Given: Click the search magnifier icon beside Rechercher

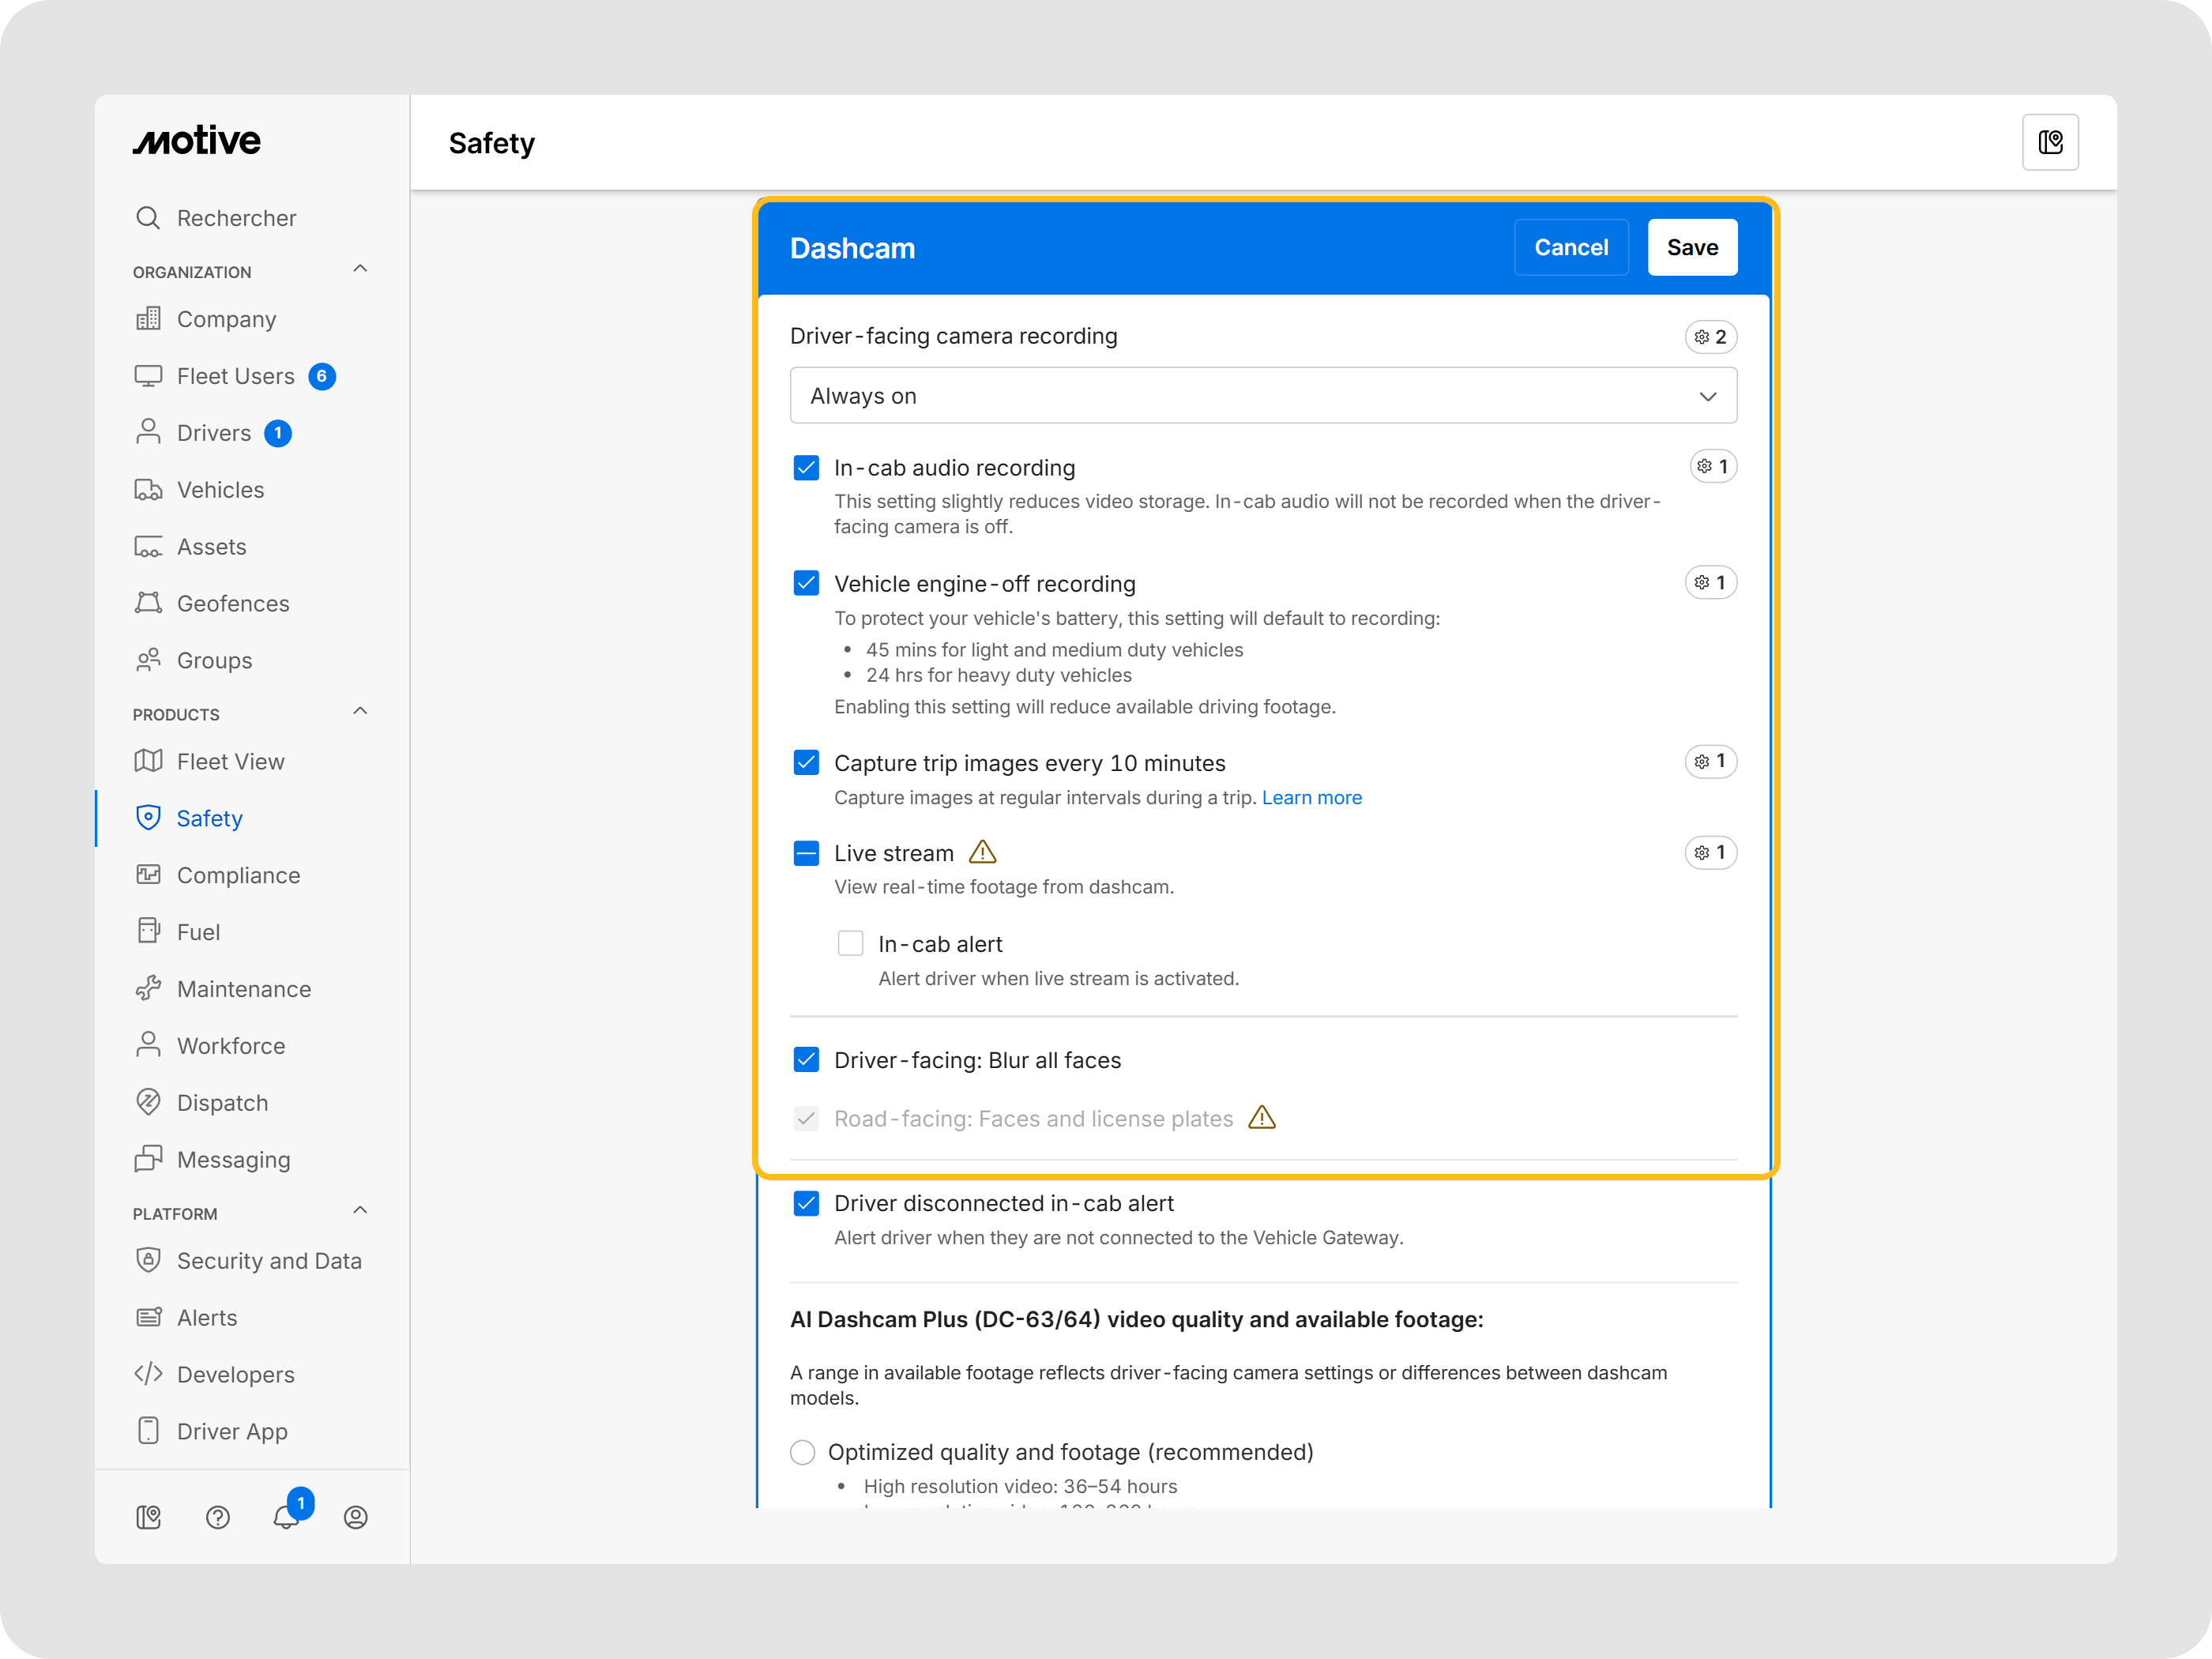Looking at the screenshot, I should pyautogui.click(x=148, y=218).
